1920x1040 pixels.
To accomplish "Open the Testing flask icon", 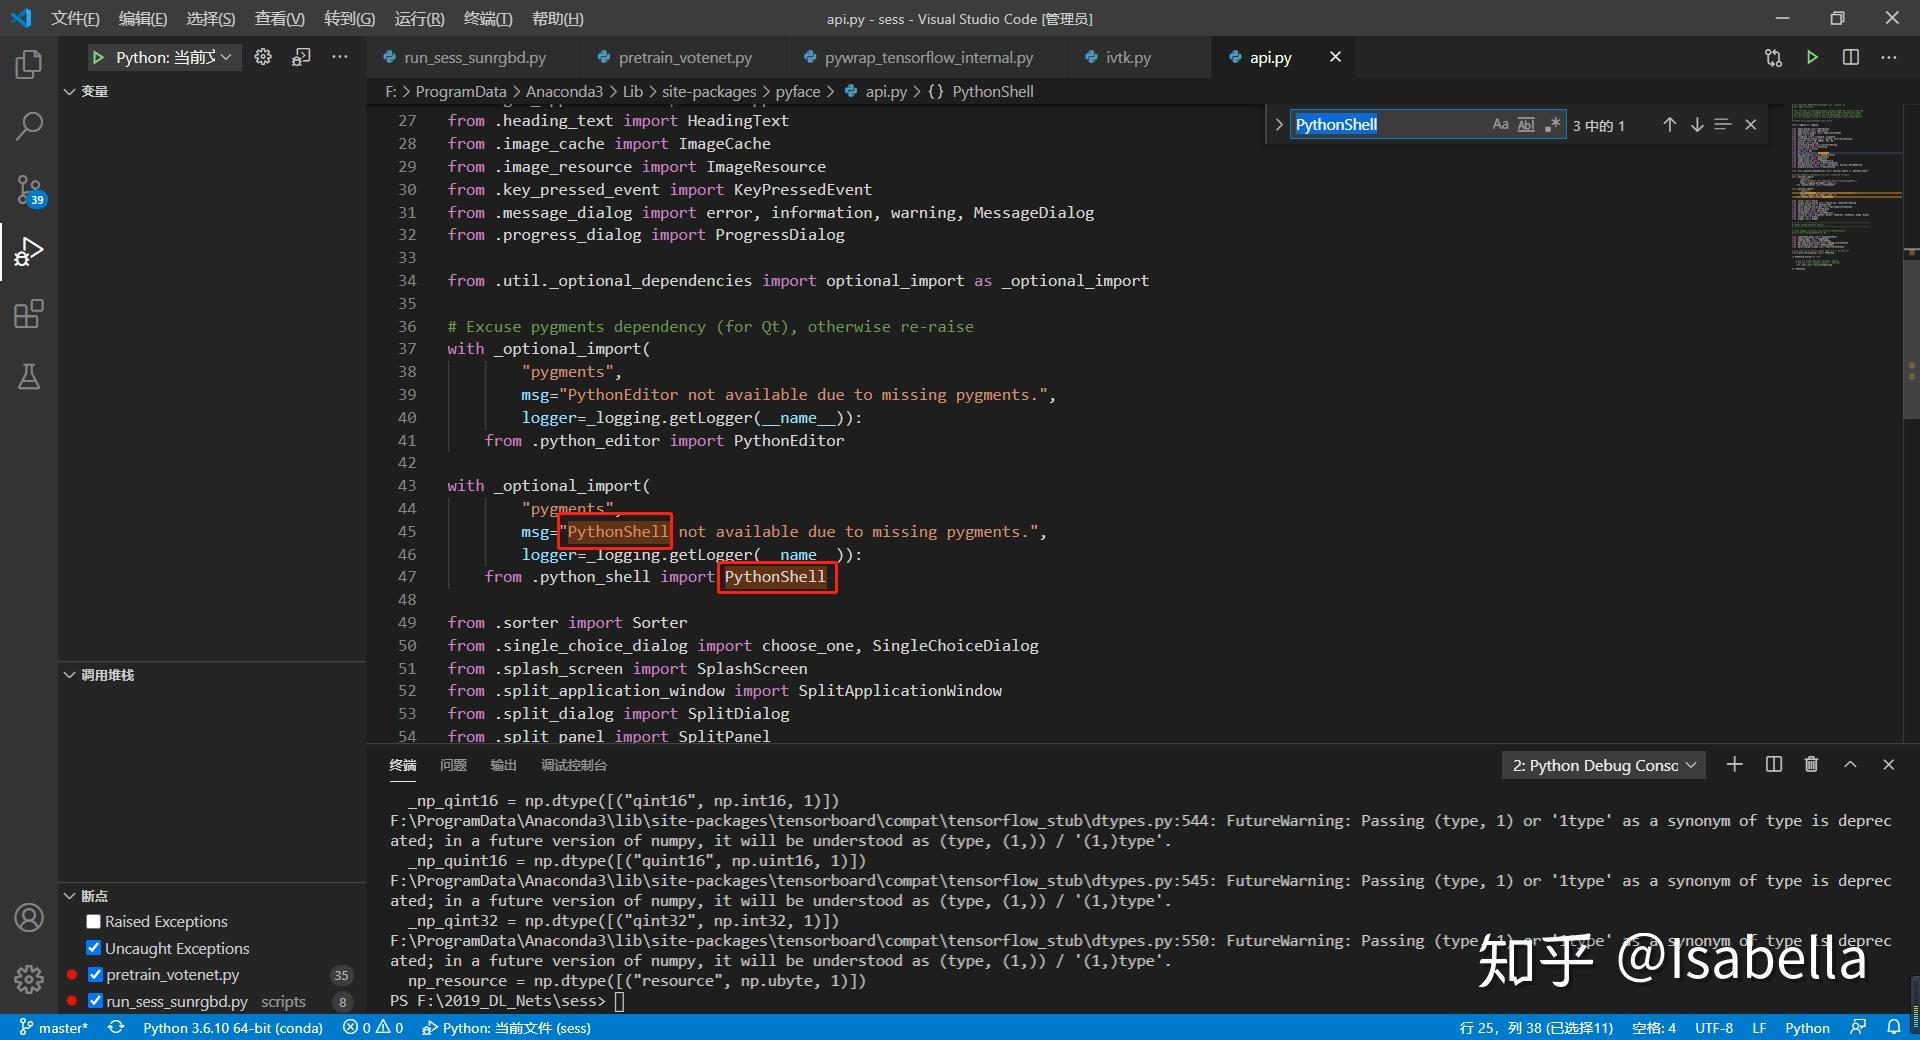I will pos(29,377).
